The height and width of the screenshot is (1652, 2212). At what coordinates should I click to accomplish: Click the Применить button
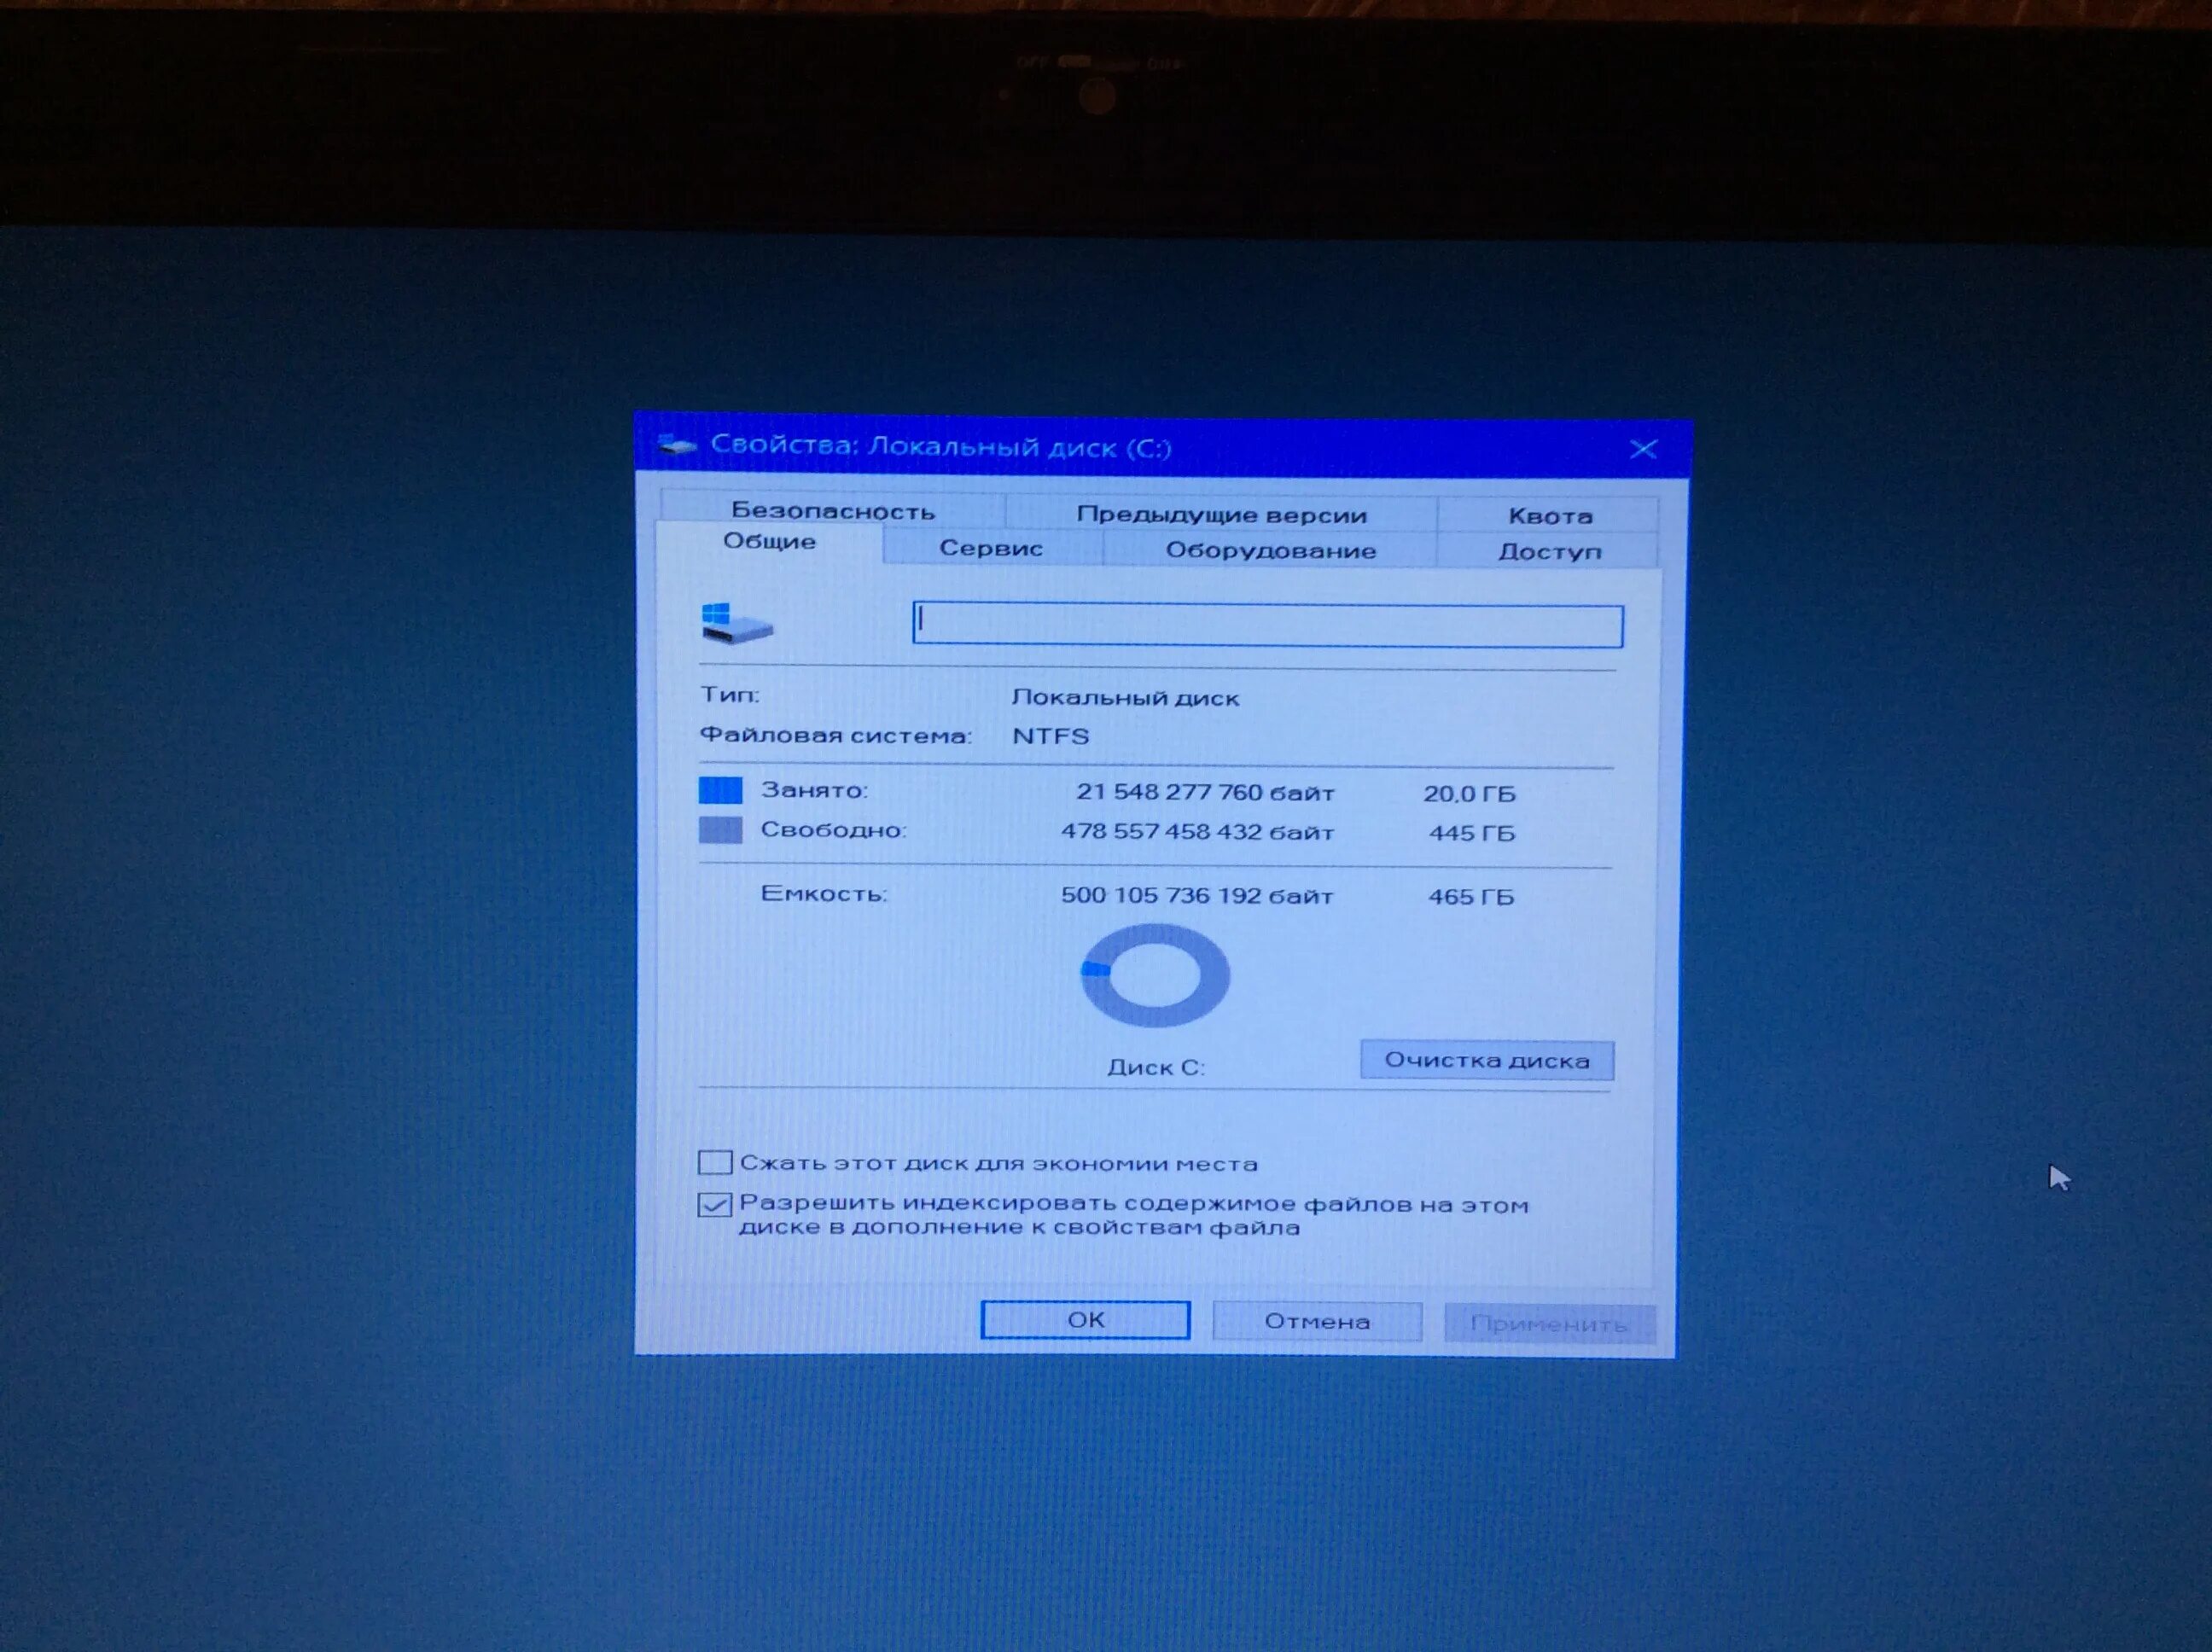pos(1549,1324)
